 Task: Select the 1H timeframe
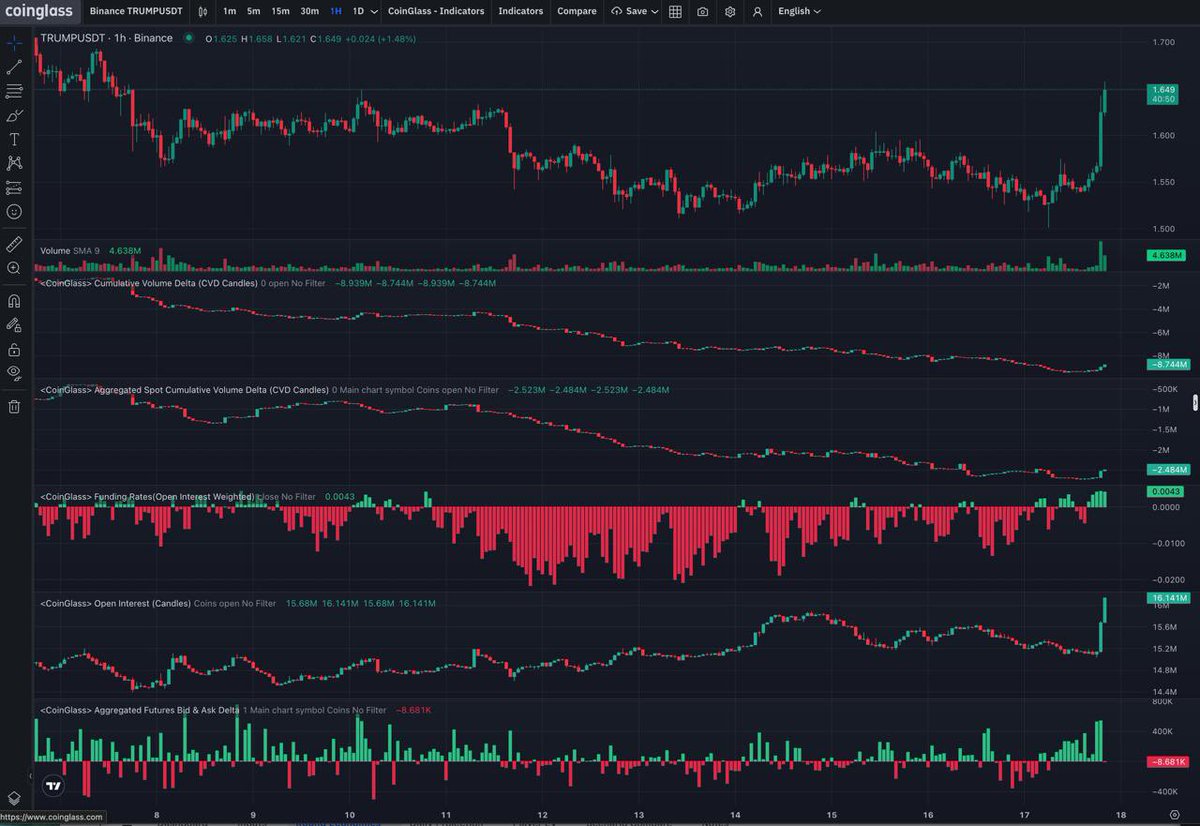click(336, 11)
